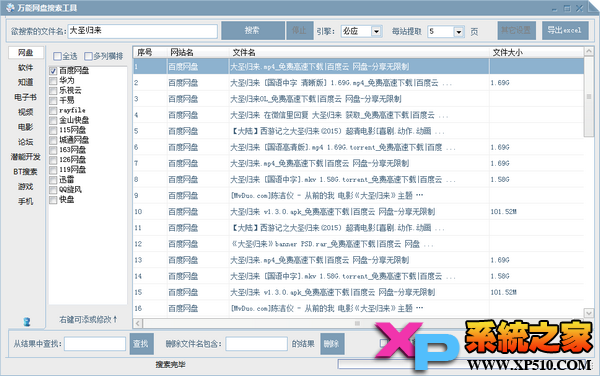
Task: Click the left arrow of horizontal scrollbar
Action: point(138,324)
